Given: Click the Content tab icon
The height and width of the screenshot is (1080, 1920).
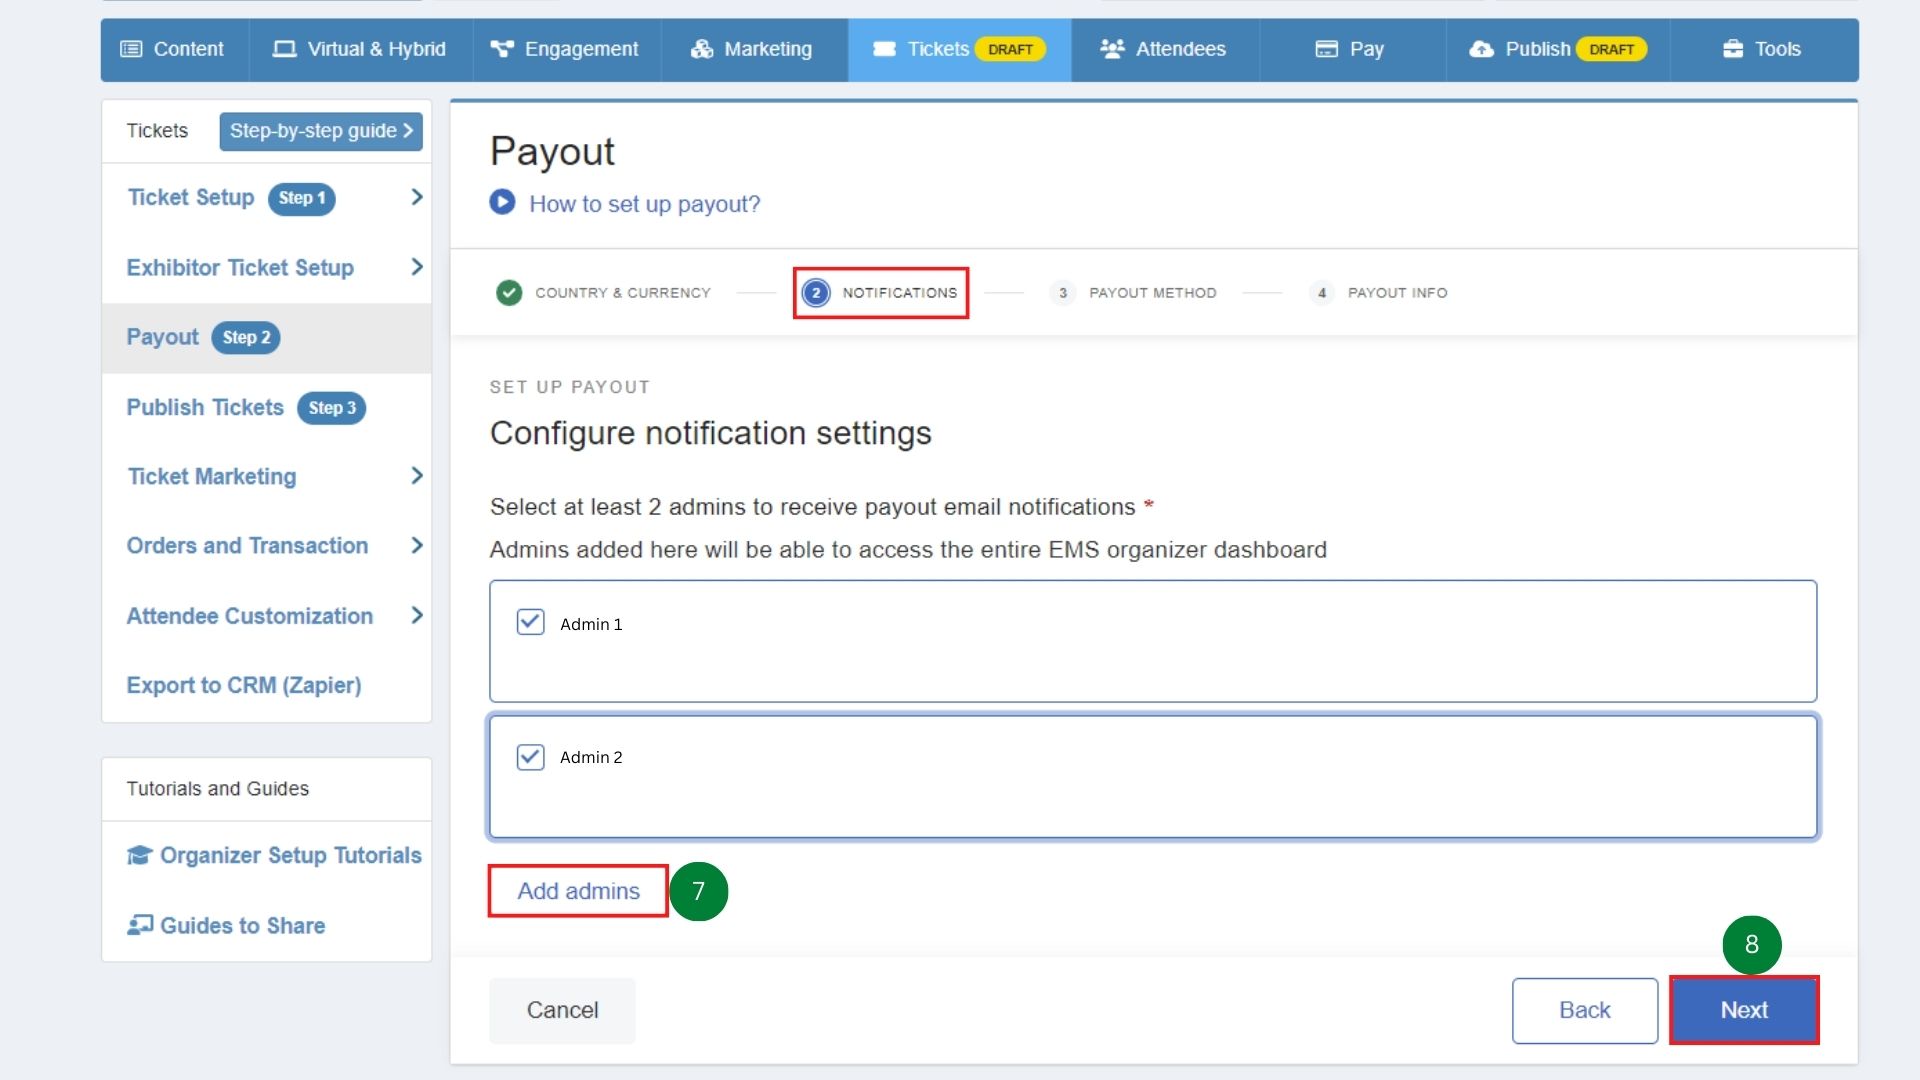Looking at the screenshot, I should pyautogui.click(x=131, y=49).
